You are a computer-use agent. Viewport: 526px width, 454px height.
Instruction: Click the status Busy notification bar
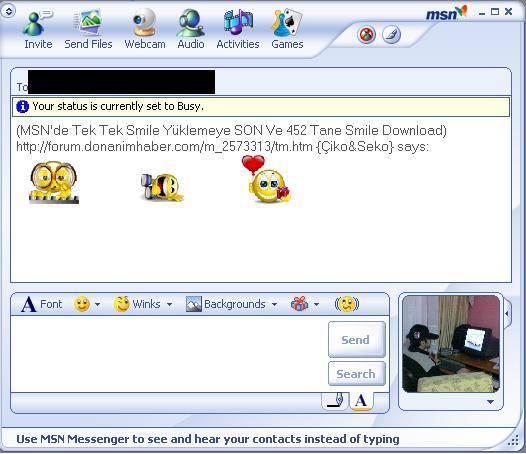point(261,107)
